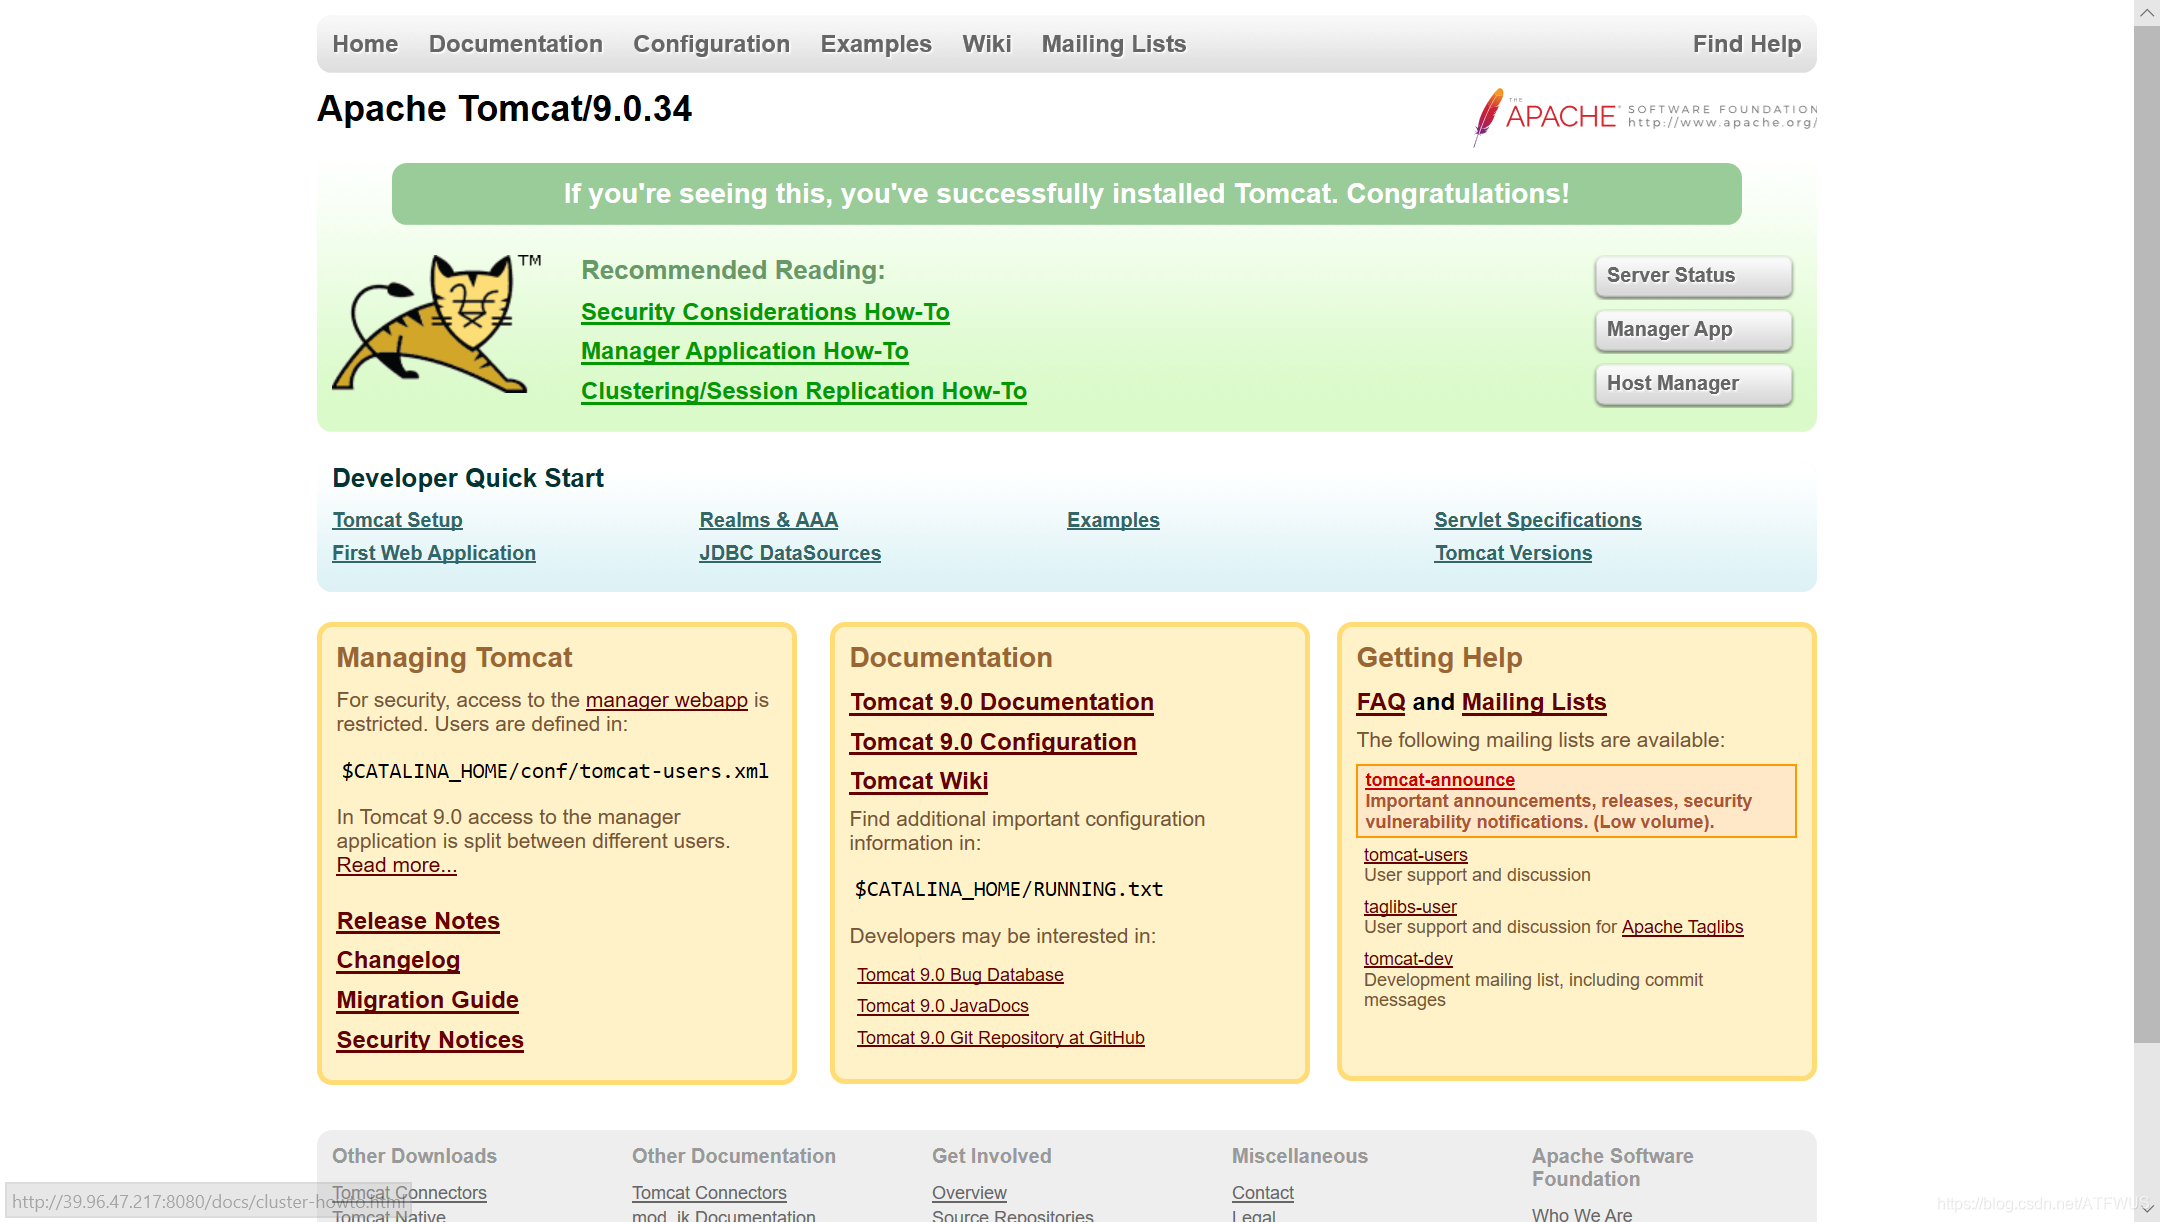2160x1222 pixels.
Task: Click the Host Manager button
Action: click(1693, 384)
